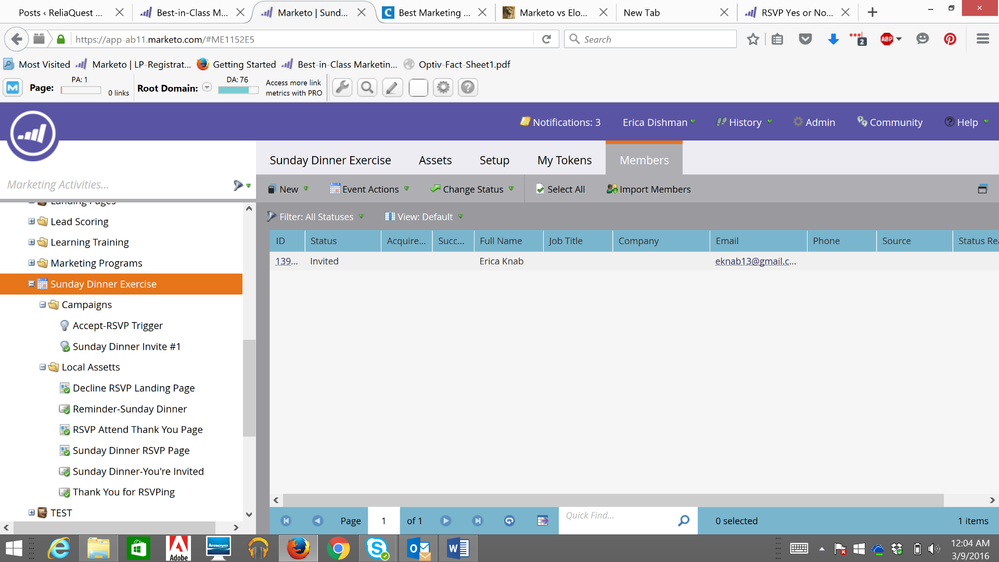
Task: Expand the Marketing Programs folder
Action: point(31,263)
